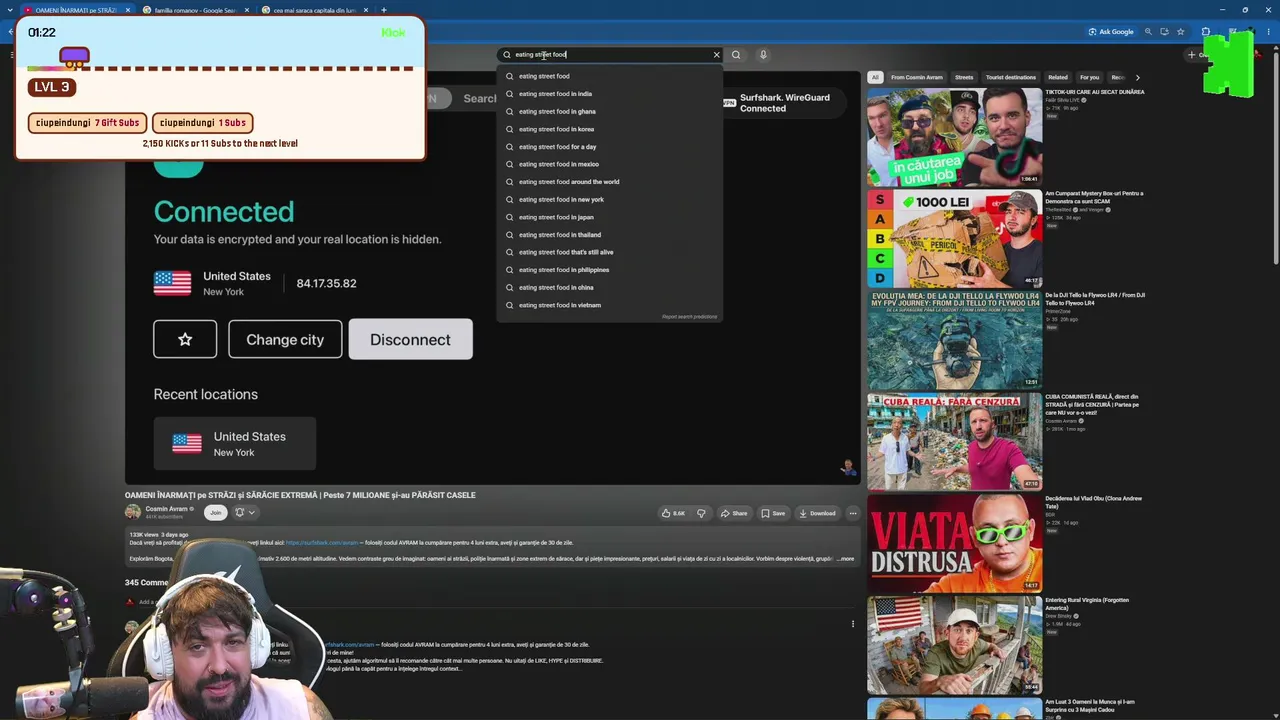
Task: Choose suggestion eating street food in thailand
Action: pos(609,235)
